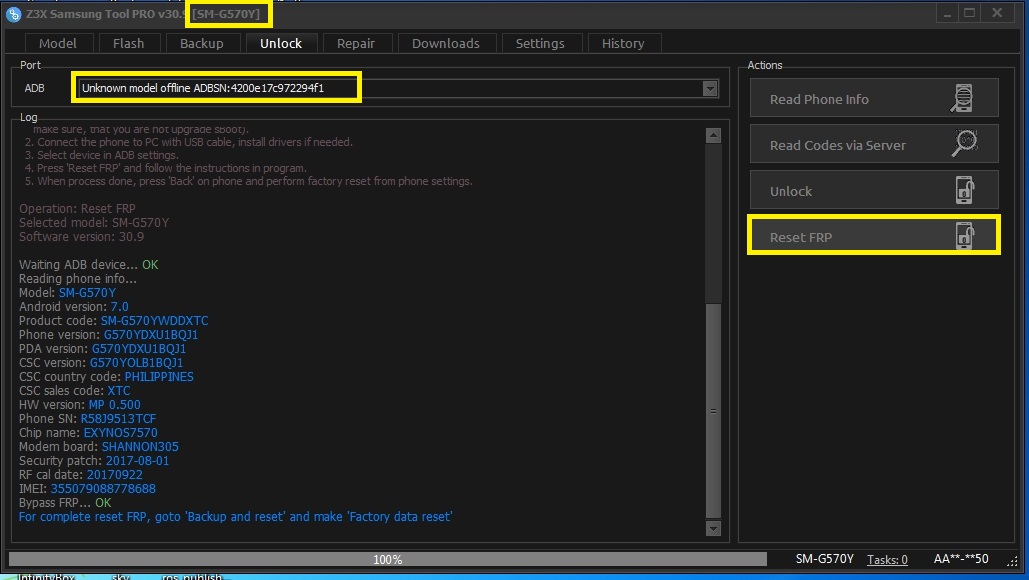Click the Android version 7.0 value
1029x580 pixels.
(119, 306)
